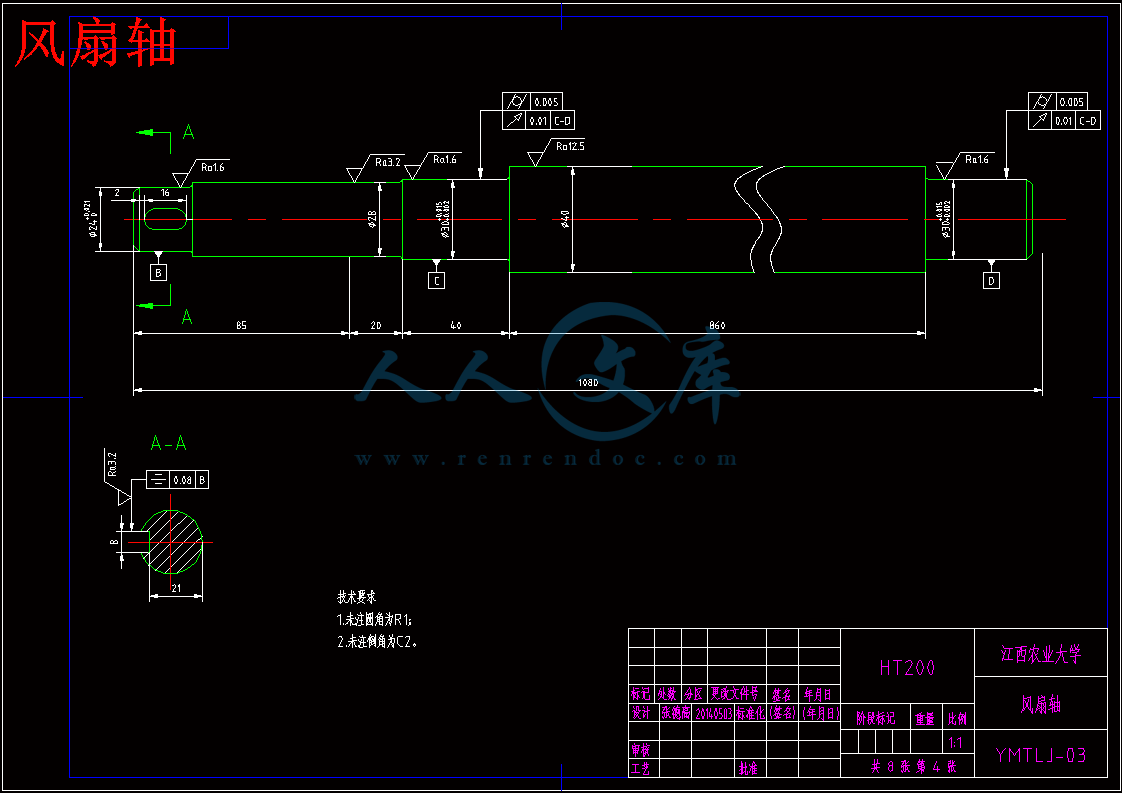Screen dimensions: 1122x793
Task: Open the www.renrendoc.com watermark link
Action: point(546,459)
